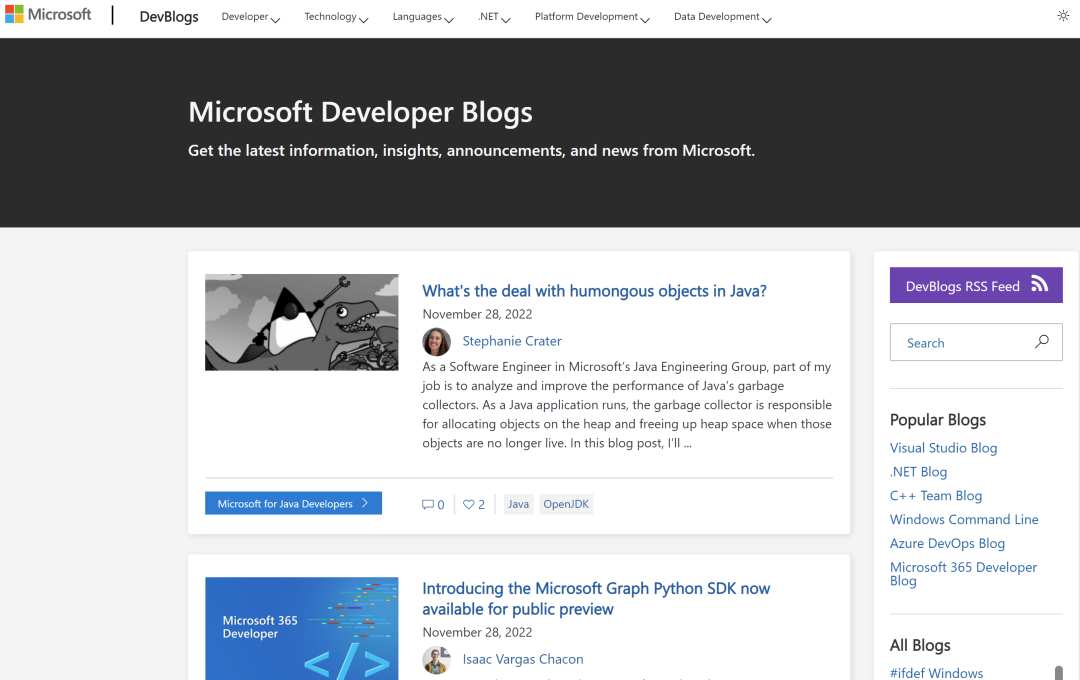Viewport: 1080px width, 680px height.
Task: Click the Microsoft Developer Blogs heading
Action: point(360,112)
